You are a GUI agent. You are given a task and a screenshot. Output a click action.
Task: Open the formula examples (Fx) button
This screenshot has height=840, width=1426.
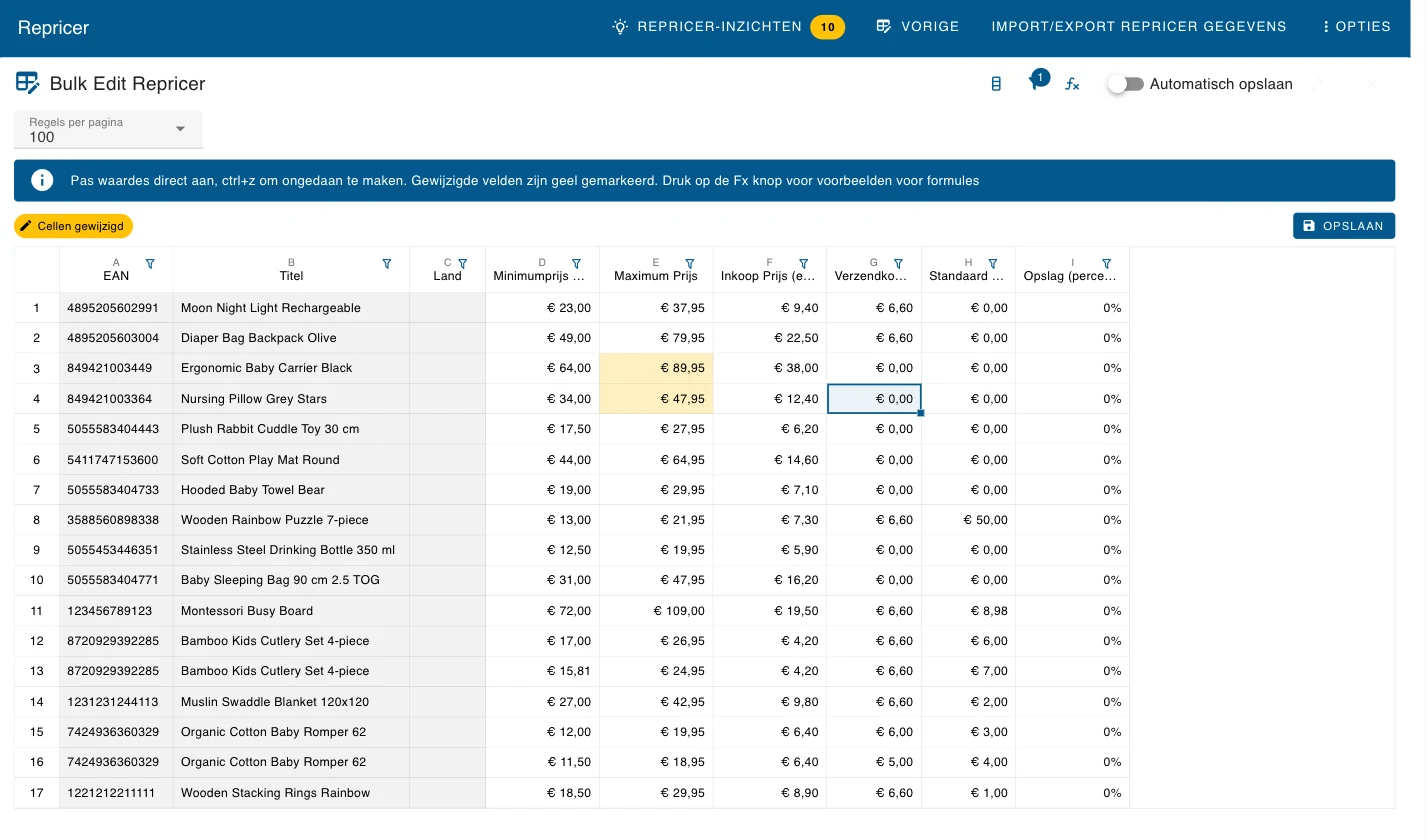tap(1072, 85)
